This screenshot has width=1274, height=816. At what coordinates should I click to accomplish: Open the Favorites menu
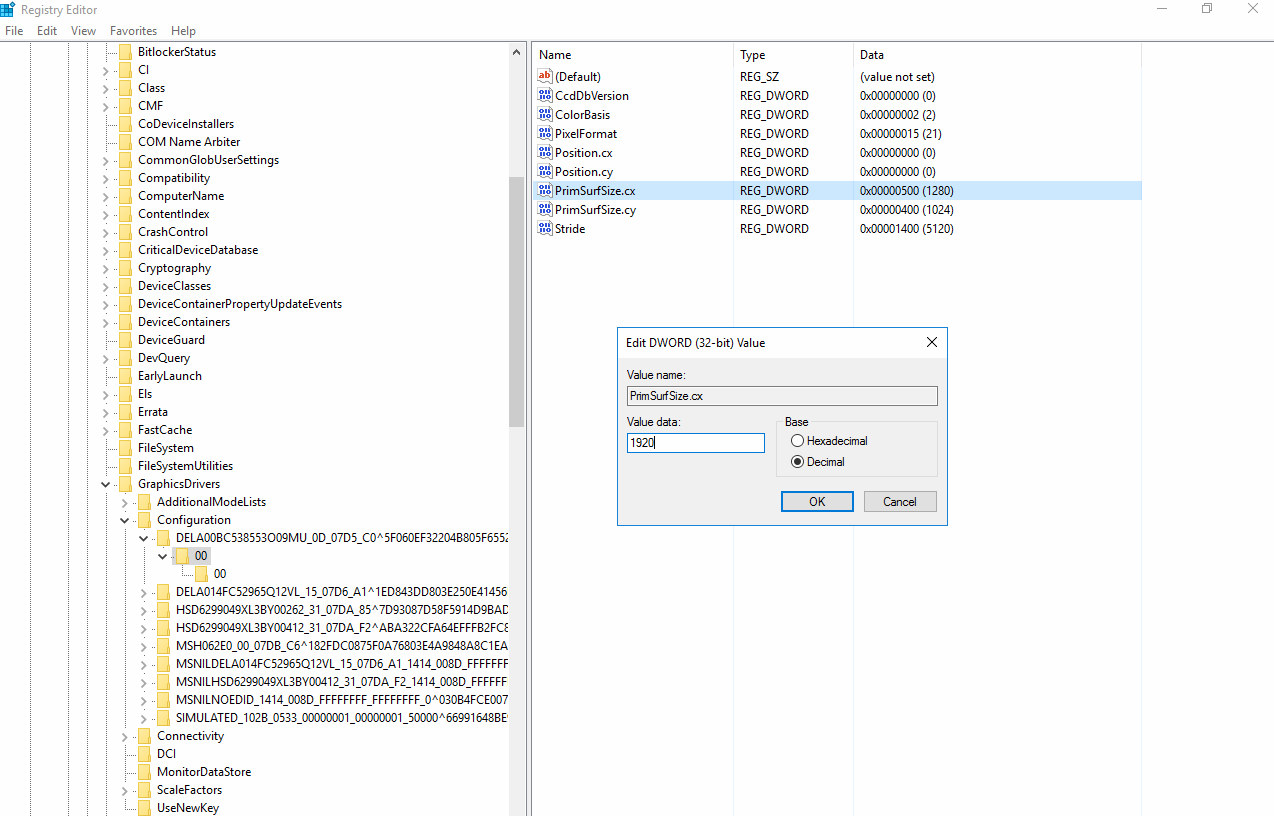[133, 31]
